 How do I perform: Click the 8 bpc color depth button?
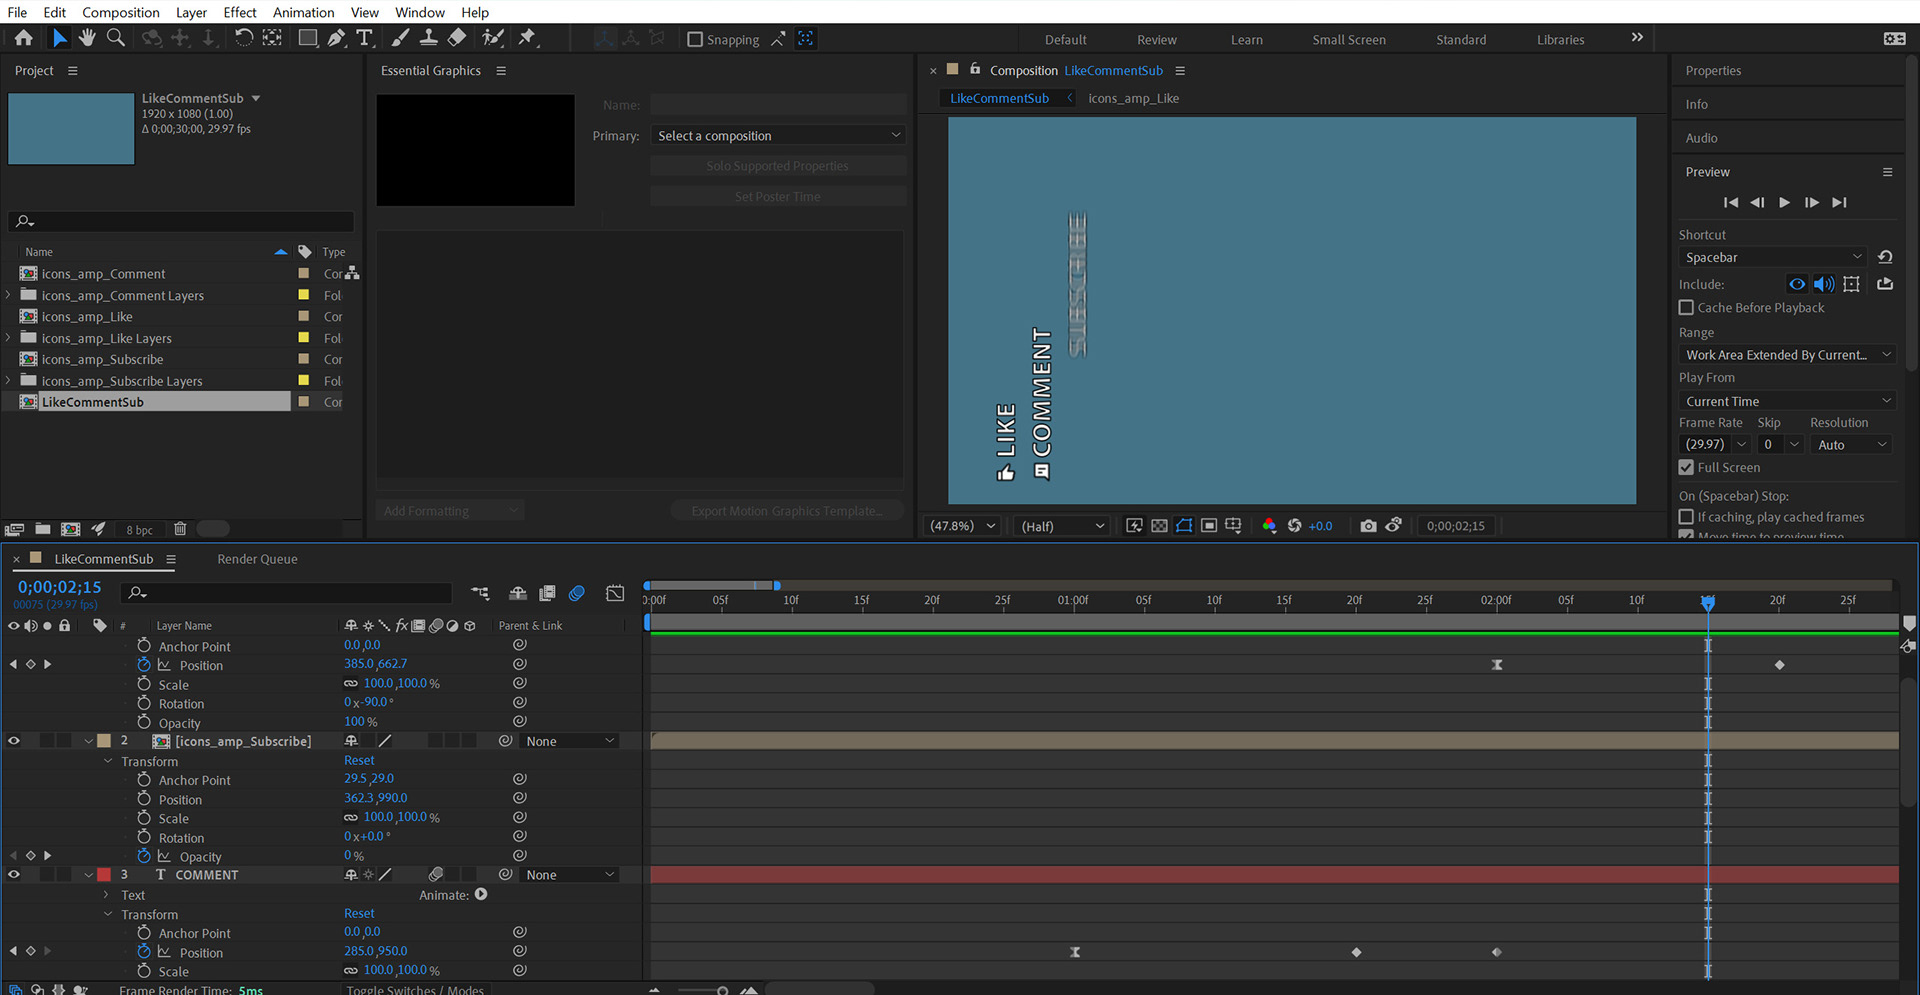140,530
